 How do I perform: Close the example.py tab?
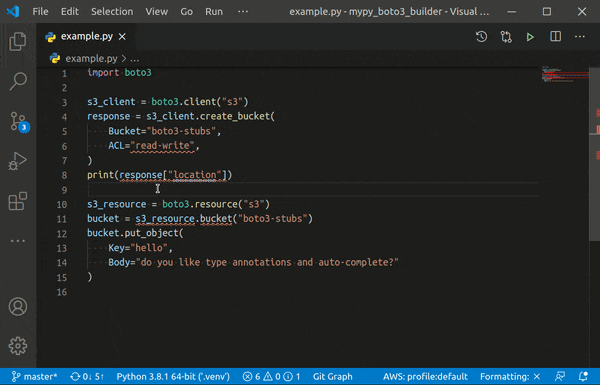(x=122, y=36)
